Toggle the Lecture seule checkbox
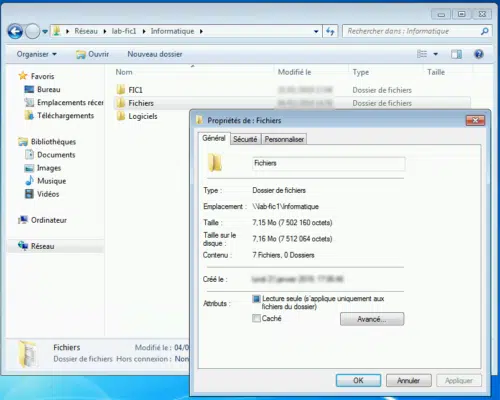The width and height of the screenshot is (500, 400). point(256,299)
